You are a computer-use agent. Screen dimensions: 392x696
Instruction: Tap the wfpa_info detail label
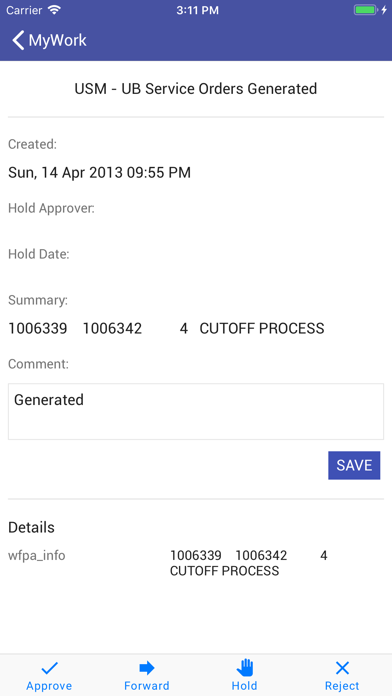pyautogui.click(x=37, y=556)
